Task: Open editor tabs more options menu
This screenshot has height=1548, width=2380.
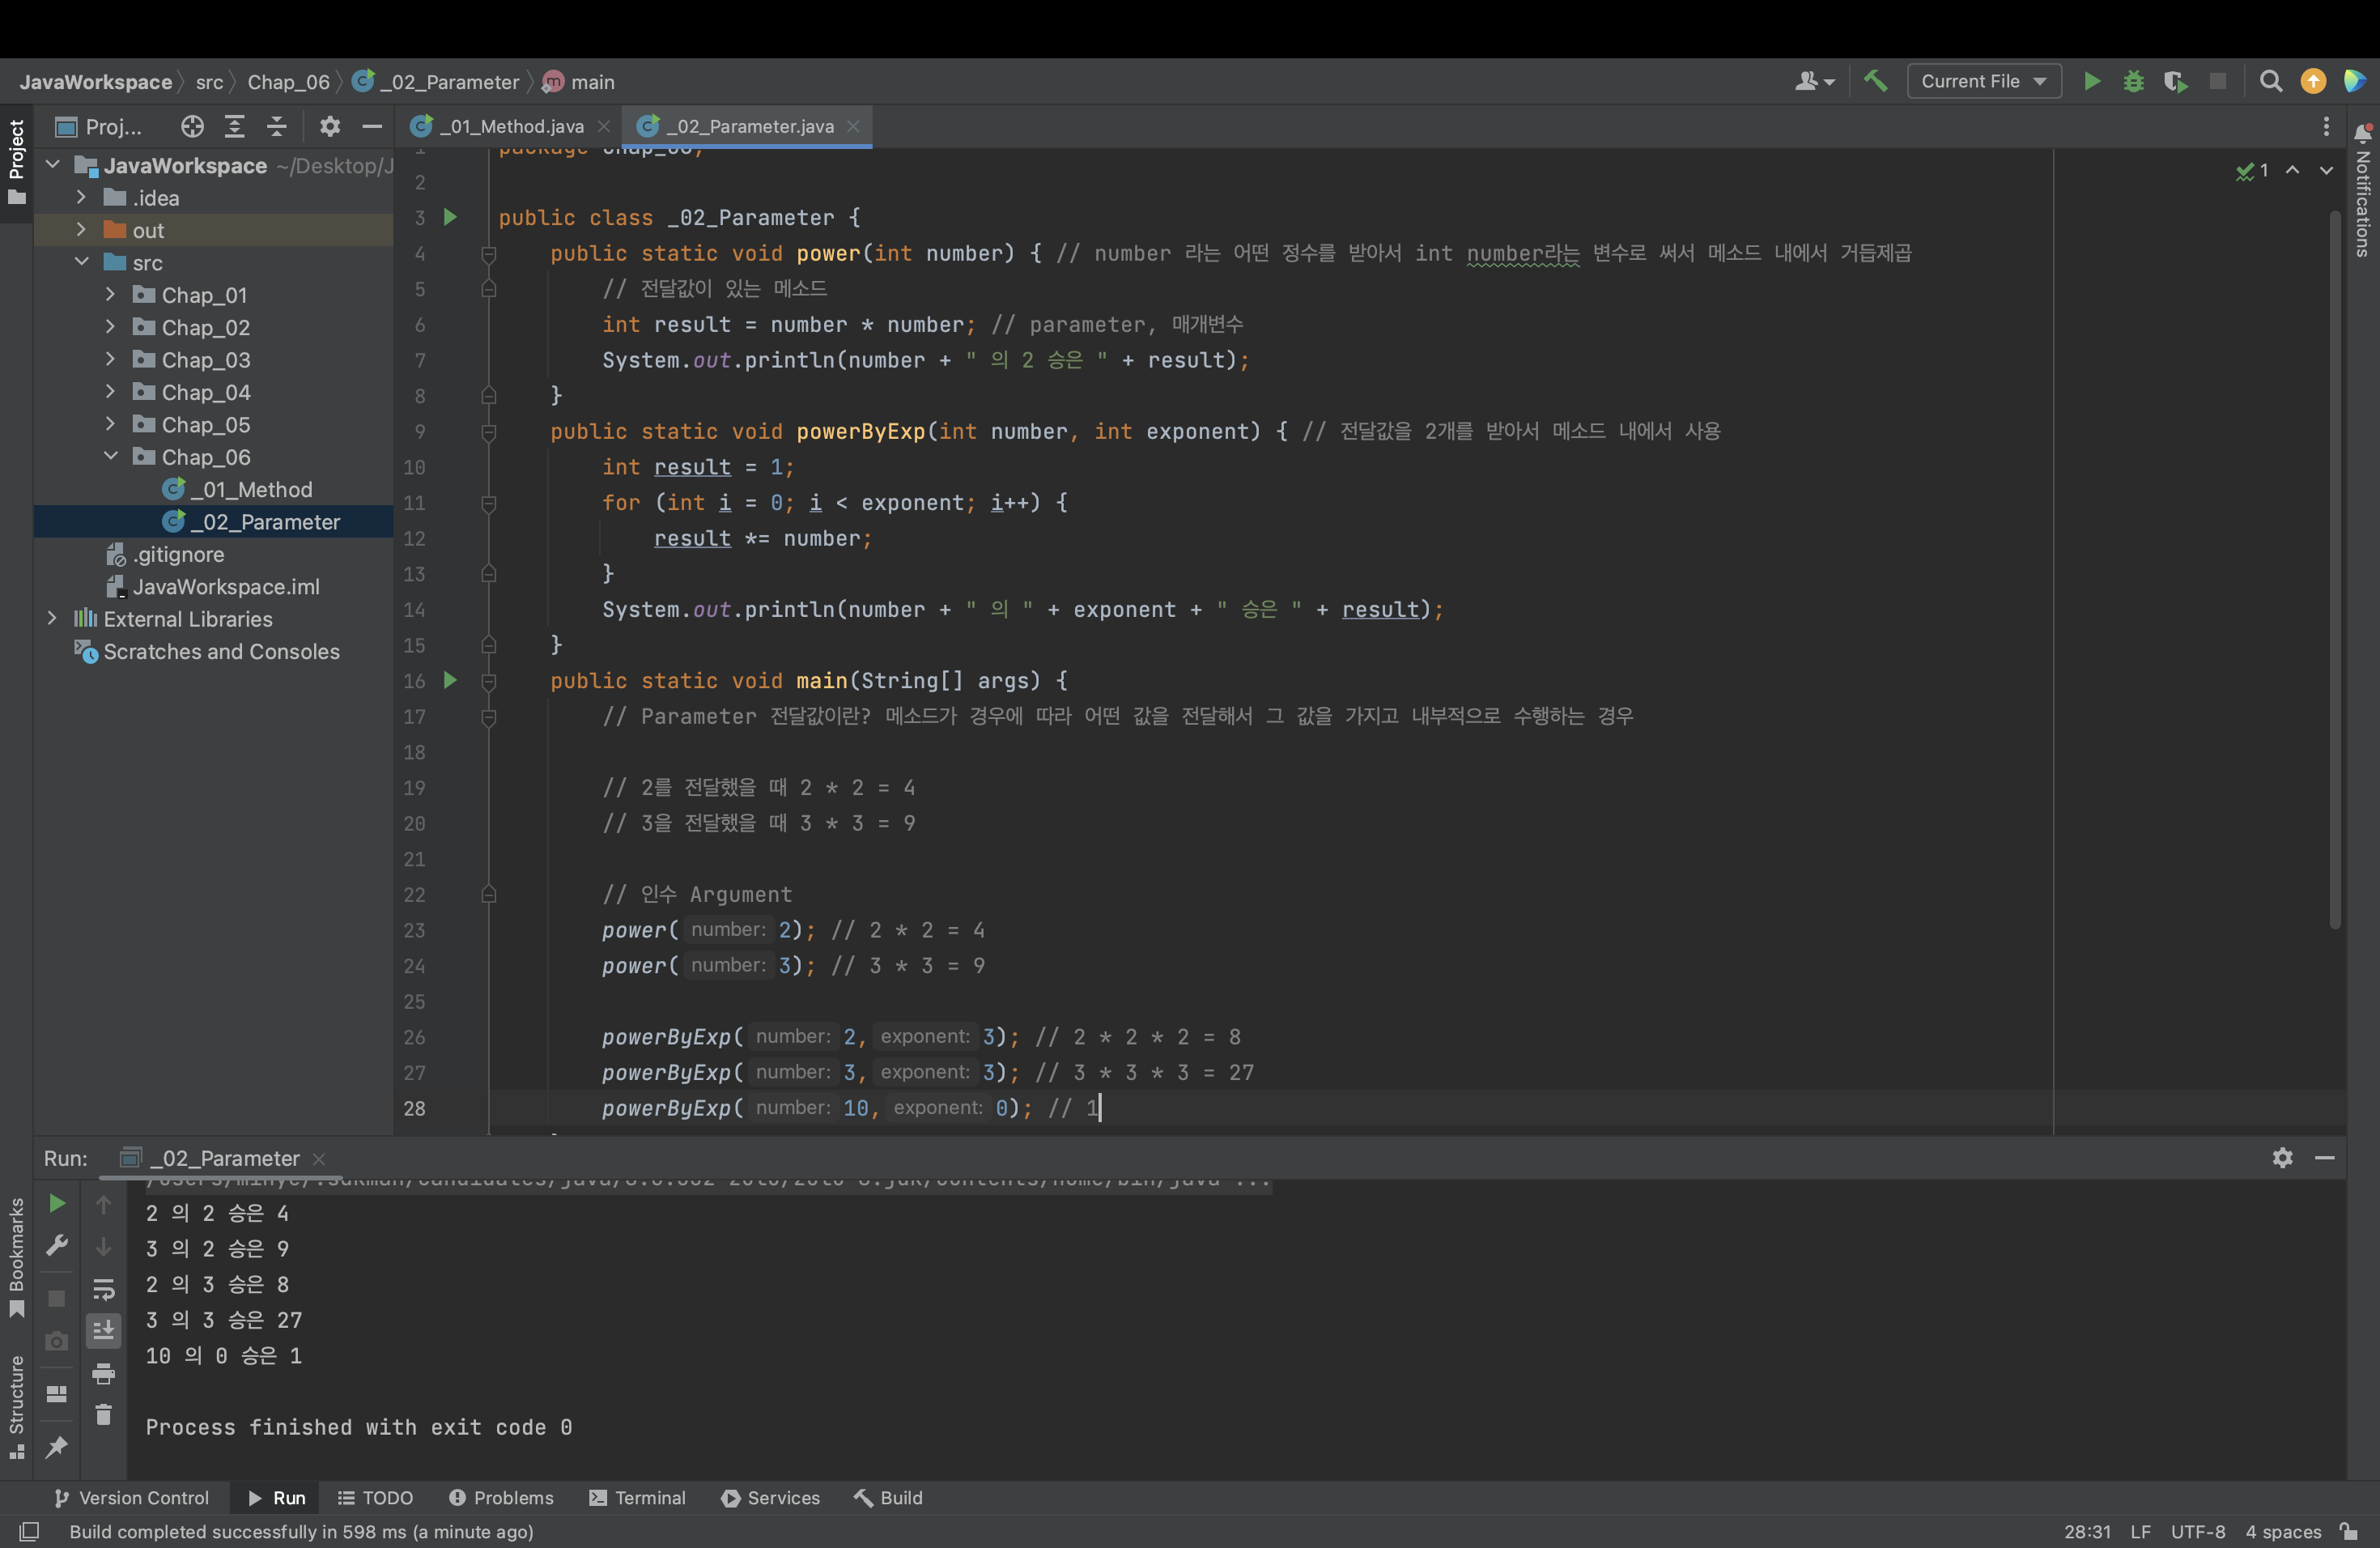Action: (x=2326, y=126)
